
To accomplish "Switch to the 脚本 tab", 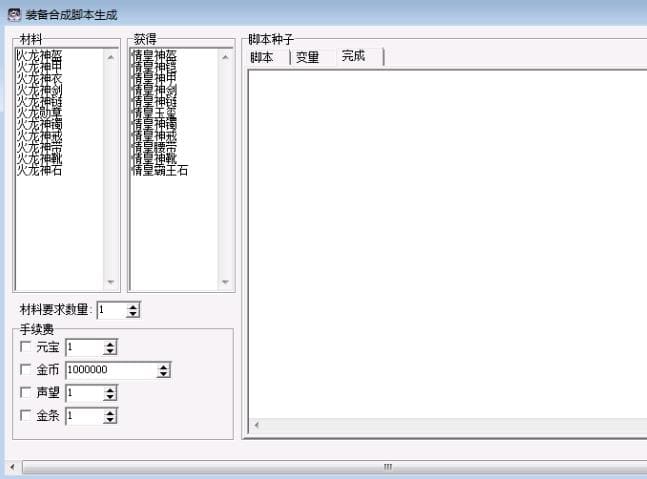I will coord(262,57).
